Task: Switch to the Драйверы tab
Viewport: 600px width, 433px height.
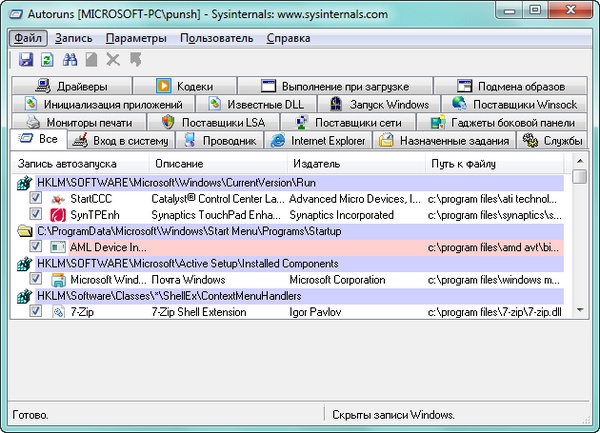Action: (81, 86)
